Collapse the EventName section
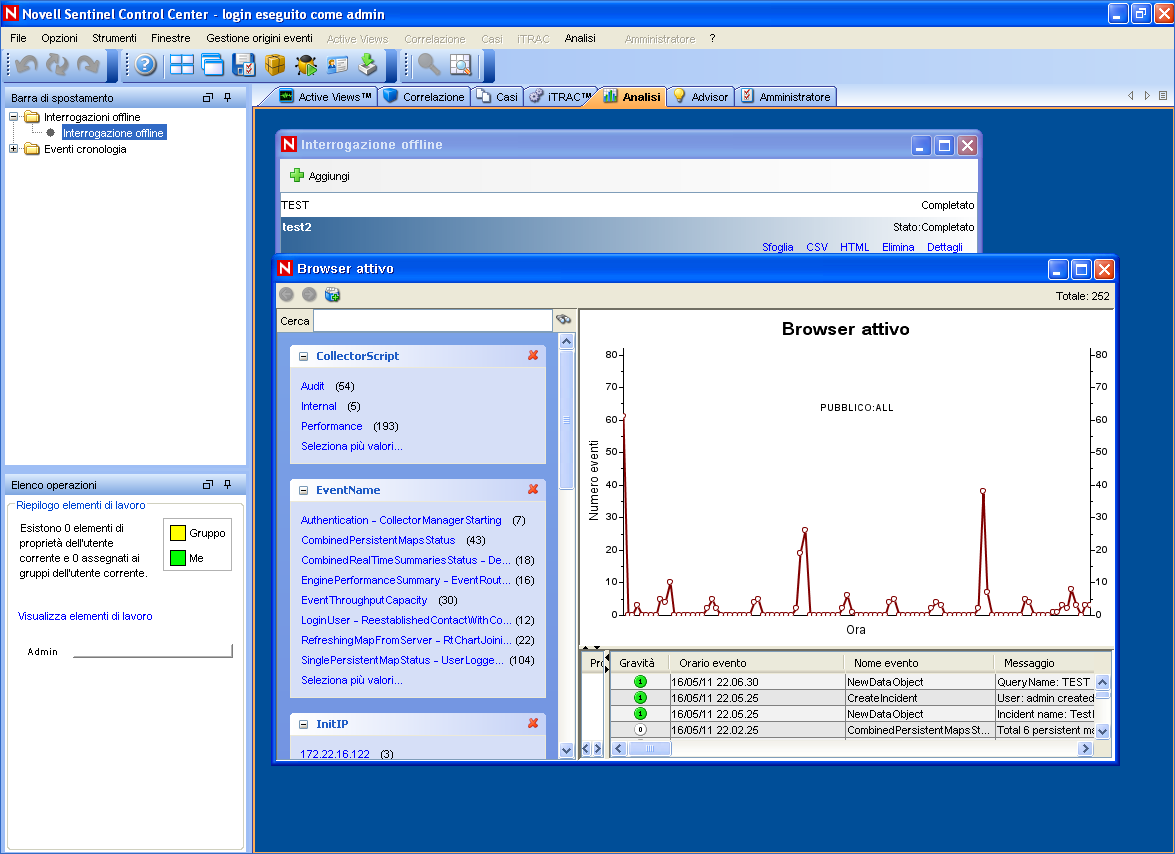Image resolution: width=1175 pixels, height=854 pixels. tap(303, 491)
